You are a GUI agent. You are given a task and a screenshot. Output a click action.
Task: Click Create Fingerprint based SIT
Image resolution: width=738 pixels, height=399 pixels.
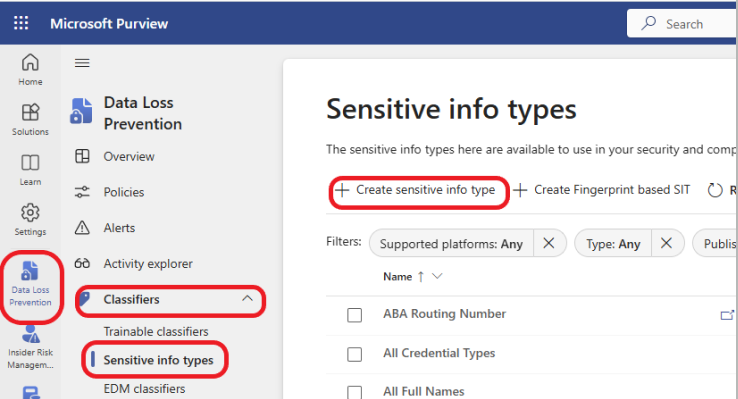(602, 190)
